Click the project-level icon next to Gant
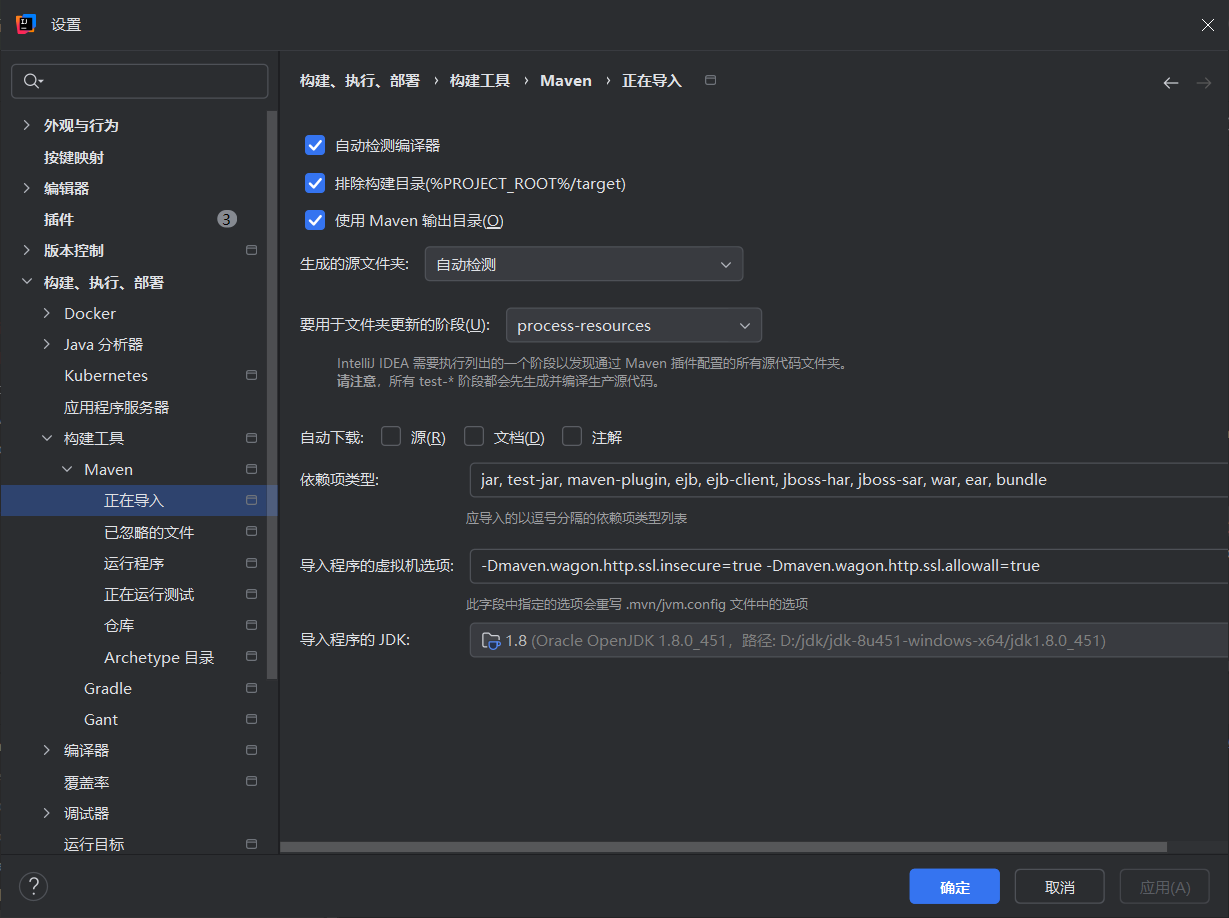 pyautogui.click(x=252, y=719)
